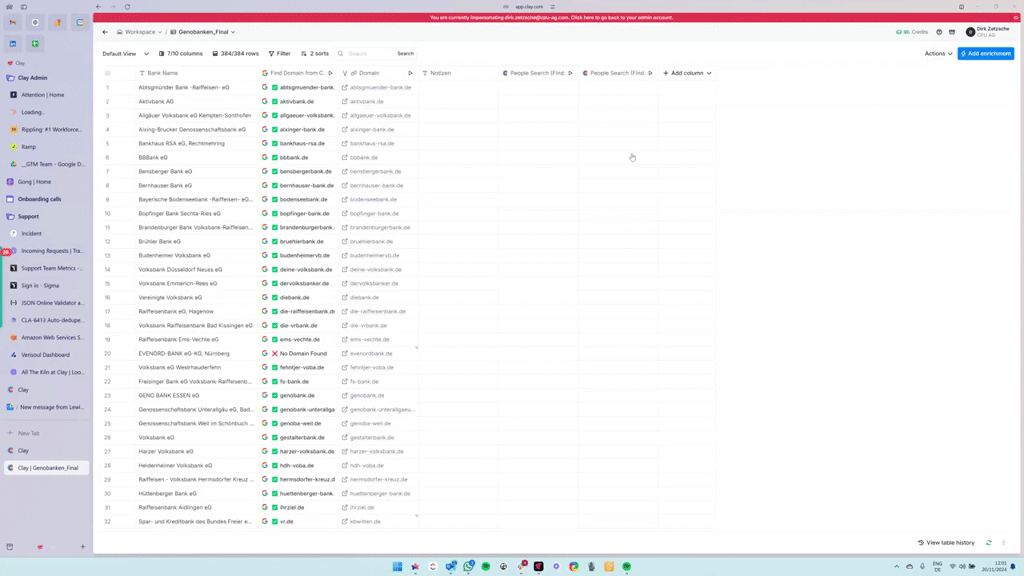This screenshot has height=576, width=1024.
Task: Click the refresh icon next to View table history
Action: (989, 543)
